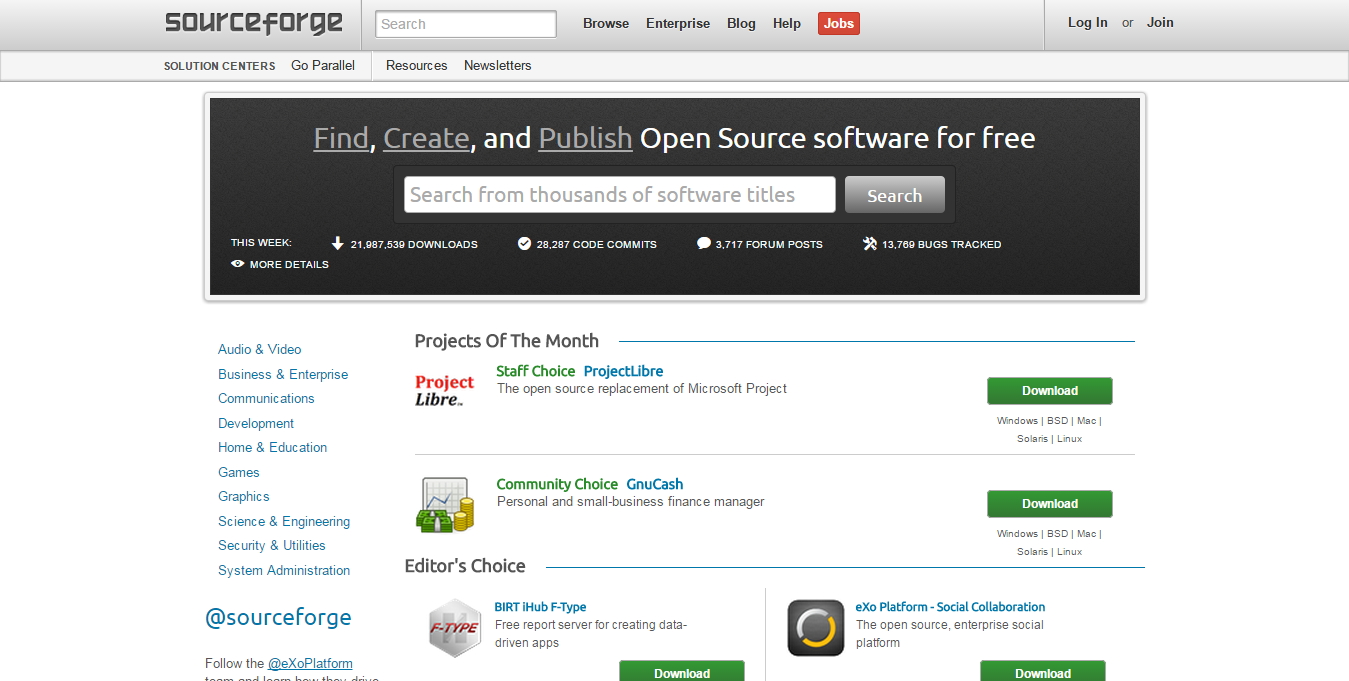Click the red Jobs button
The height and width of the screenshot is (681, 1349).
tap(839, 24)
